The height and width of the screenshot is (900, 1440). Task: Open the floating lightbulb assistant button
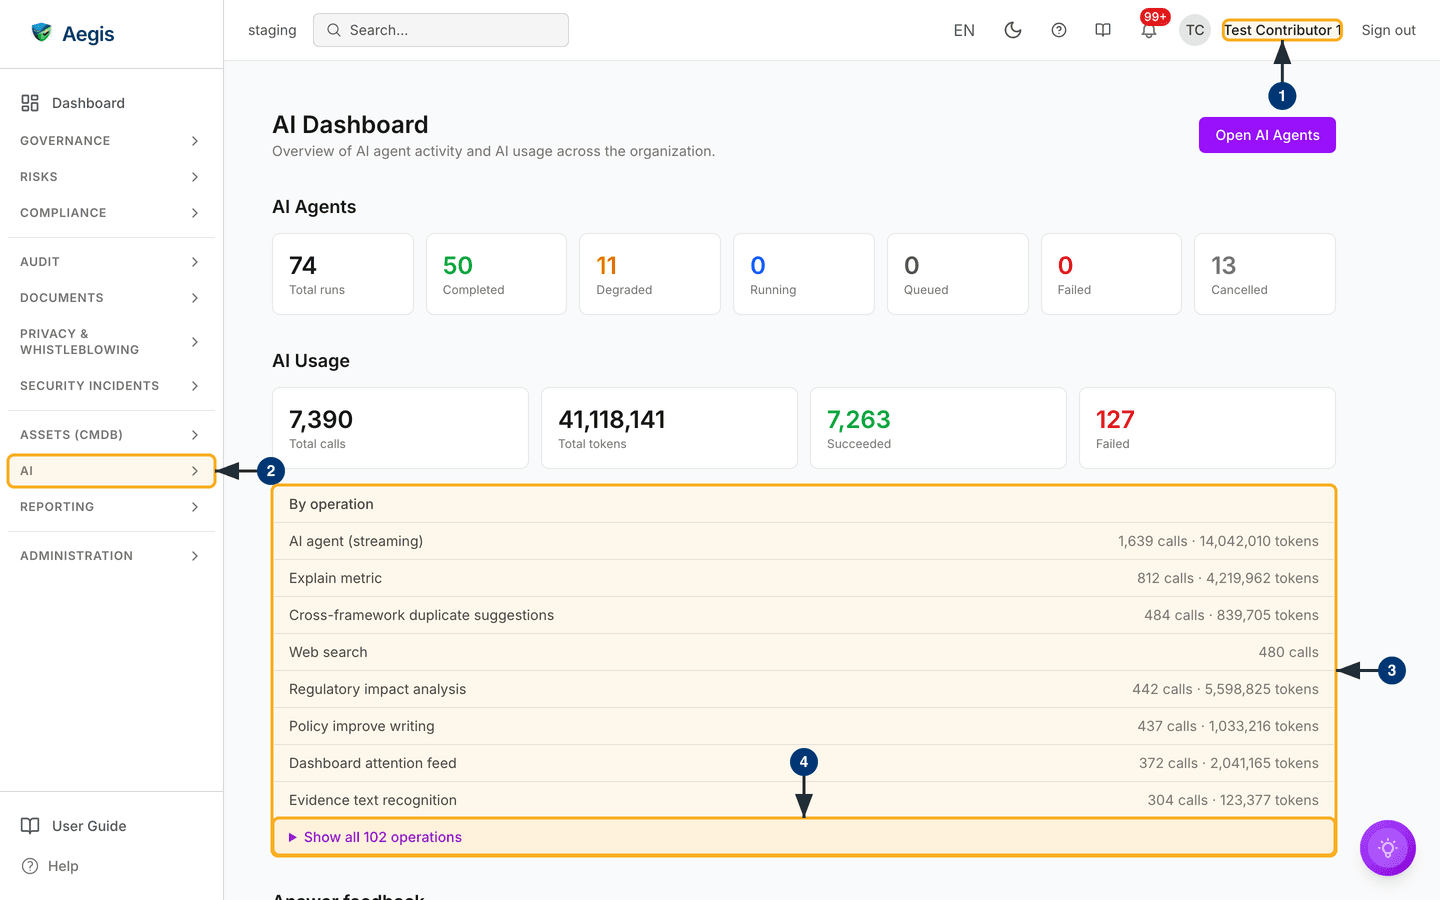coord(1388,848)
